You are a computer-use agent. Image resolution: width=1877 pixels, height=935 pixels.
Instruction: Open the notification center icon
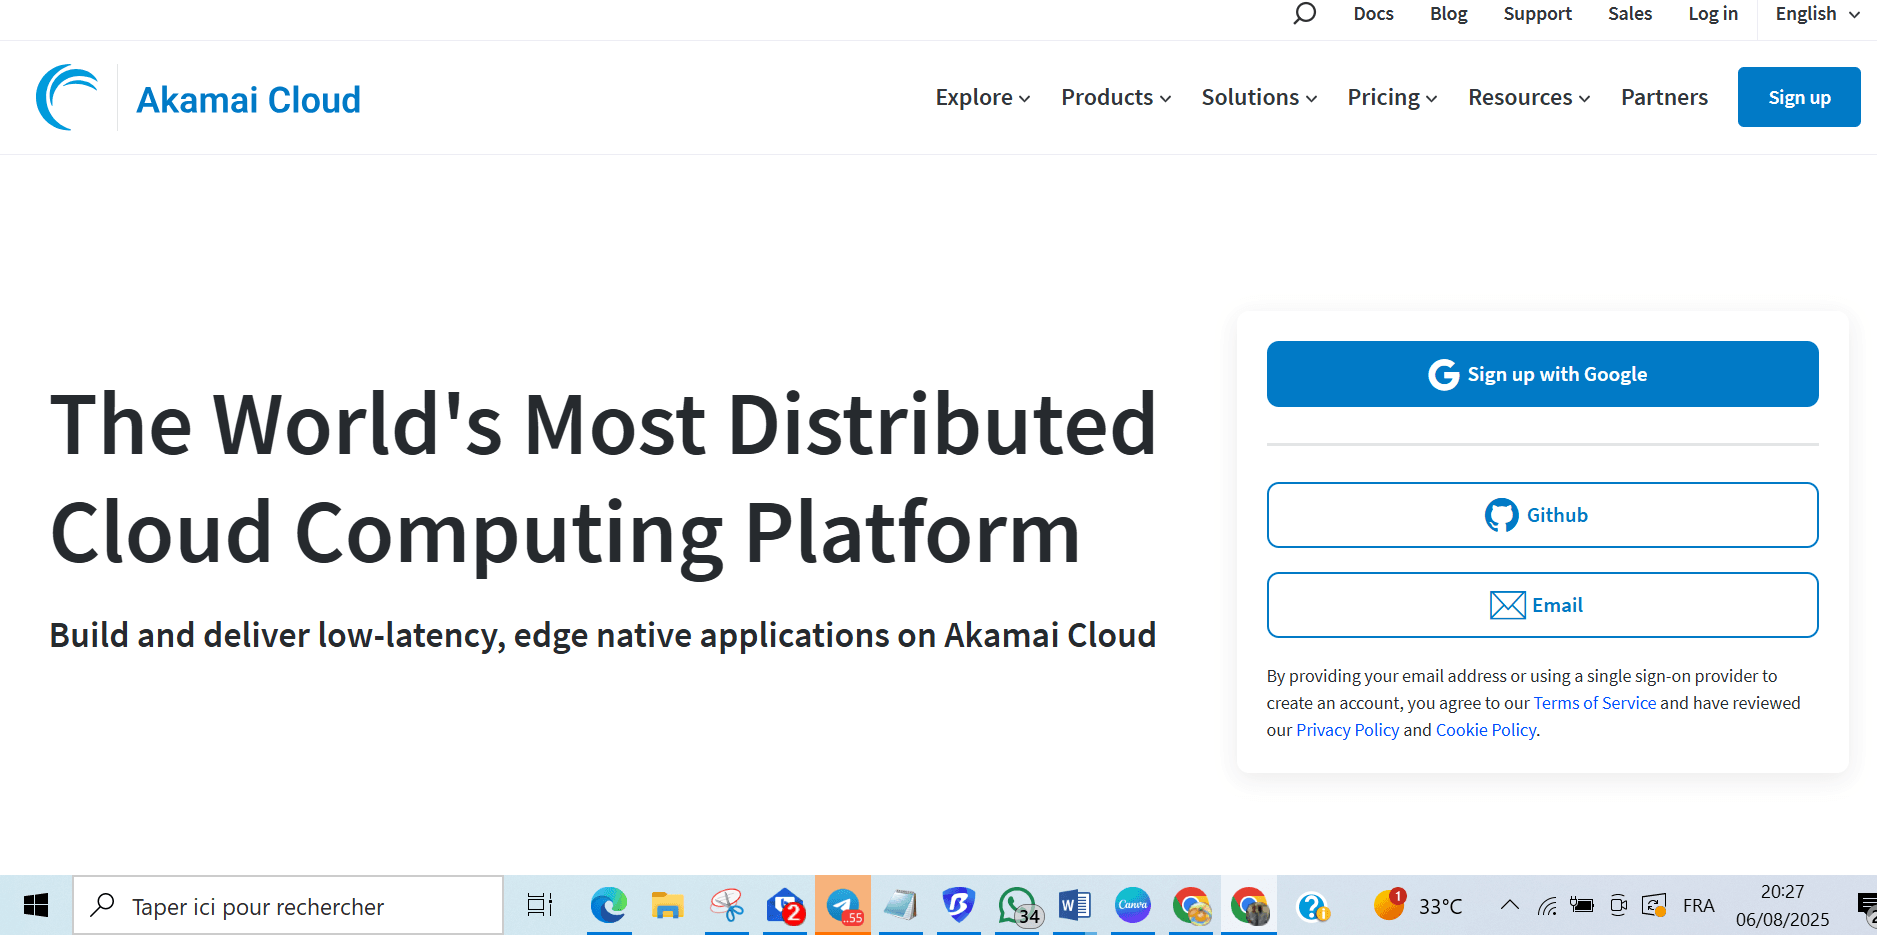click(x=1866, y=906)
